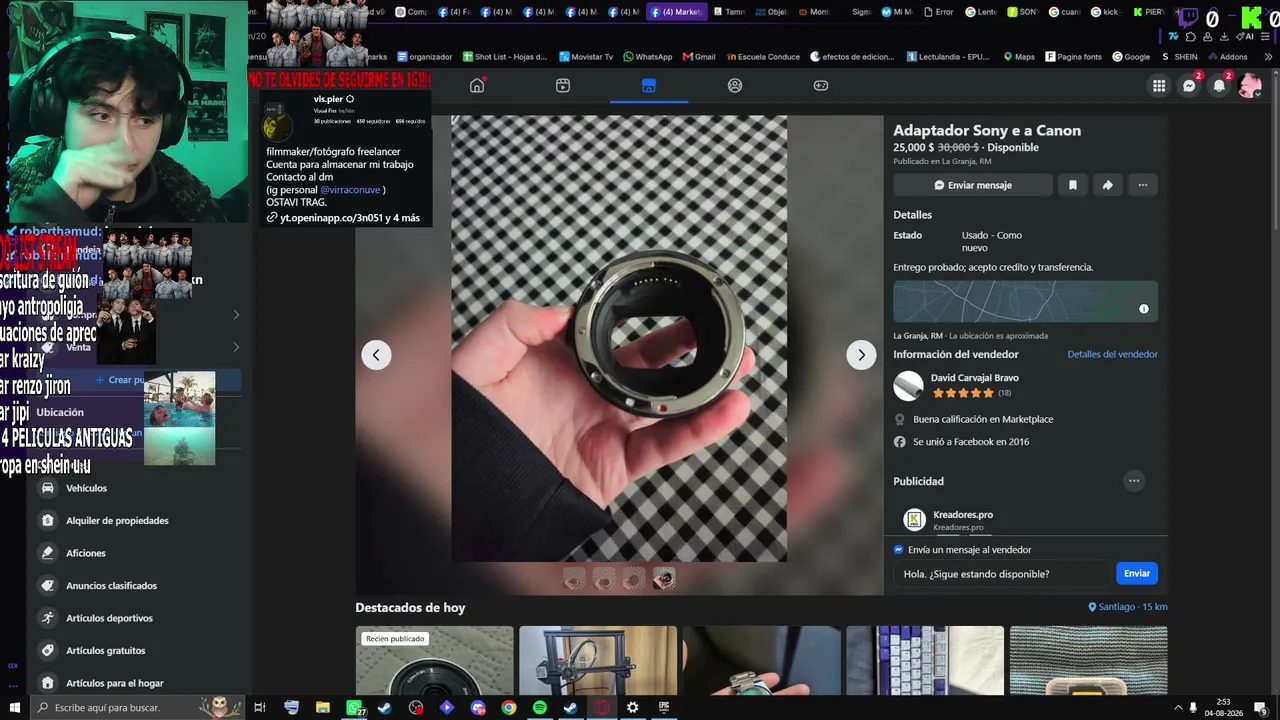
Task: Switch to the Error browser tab
Action: click(938, 12)
